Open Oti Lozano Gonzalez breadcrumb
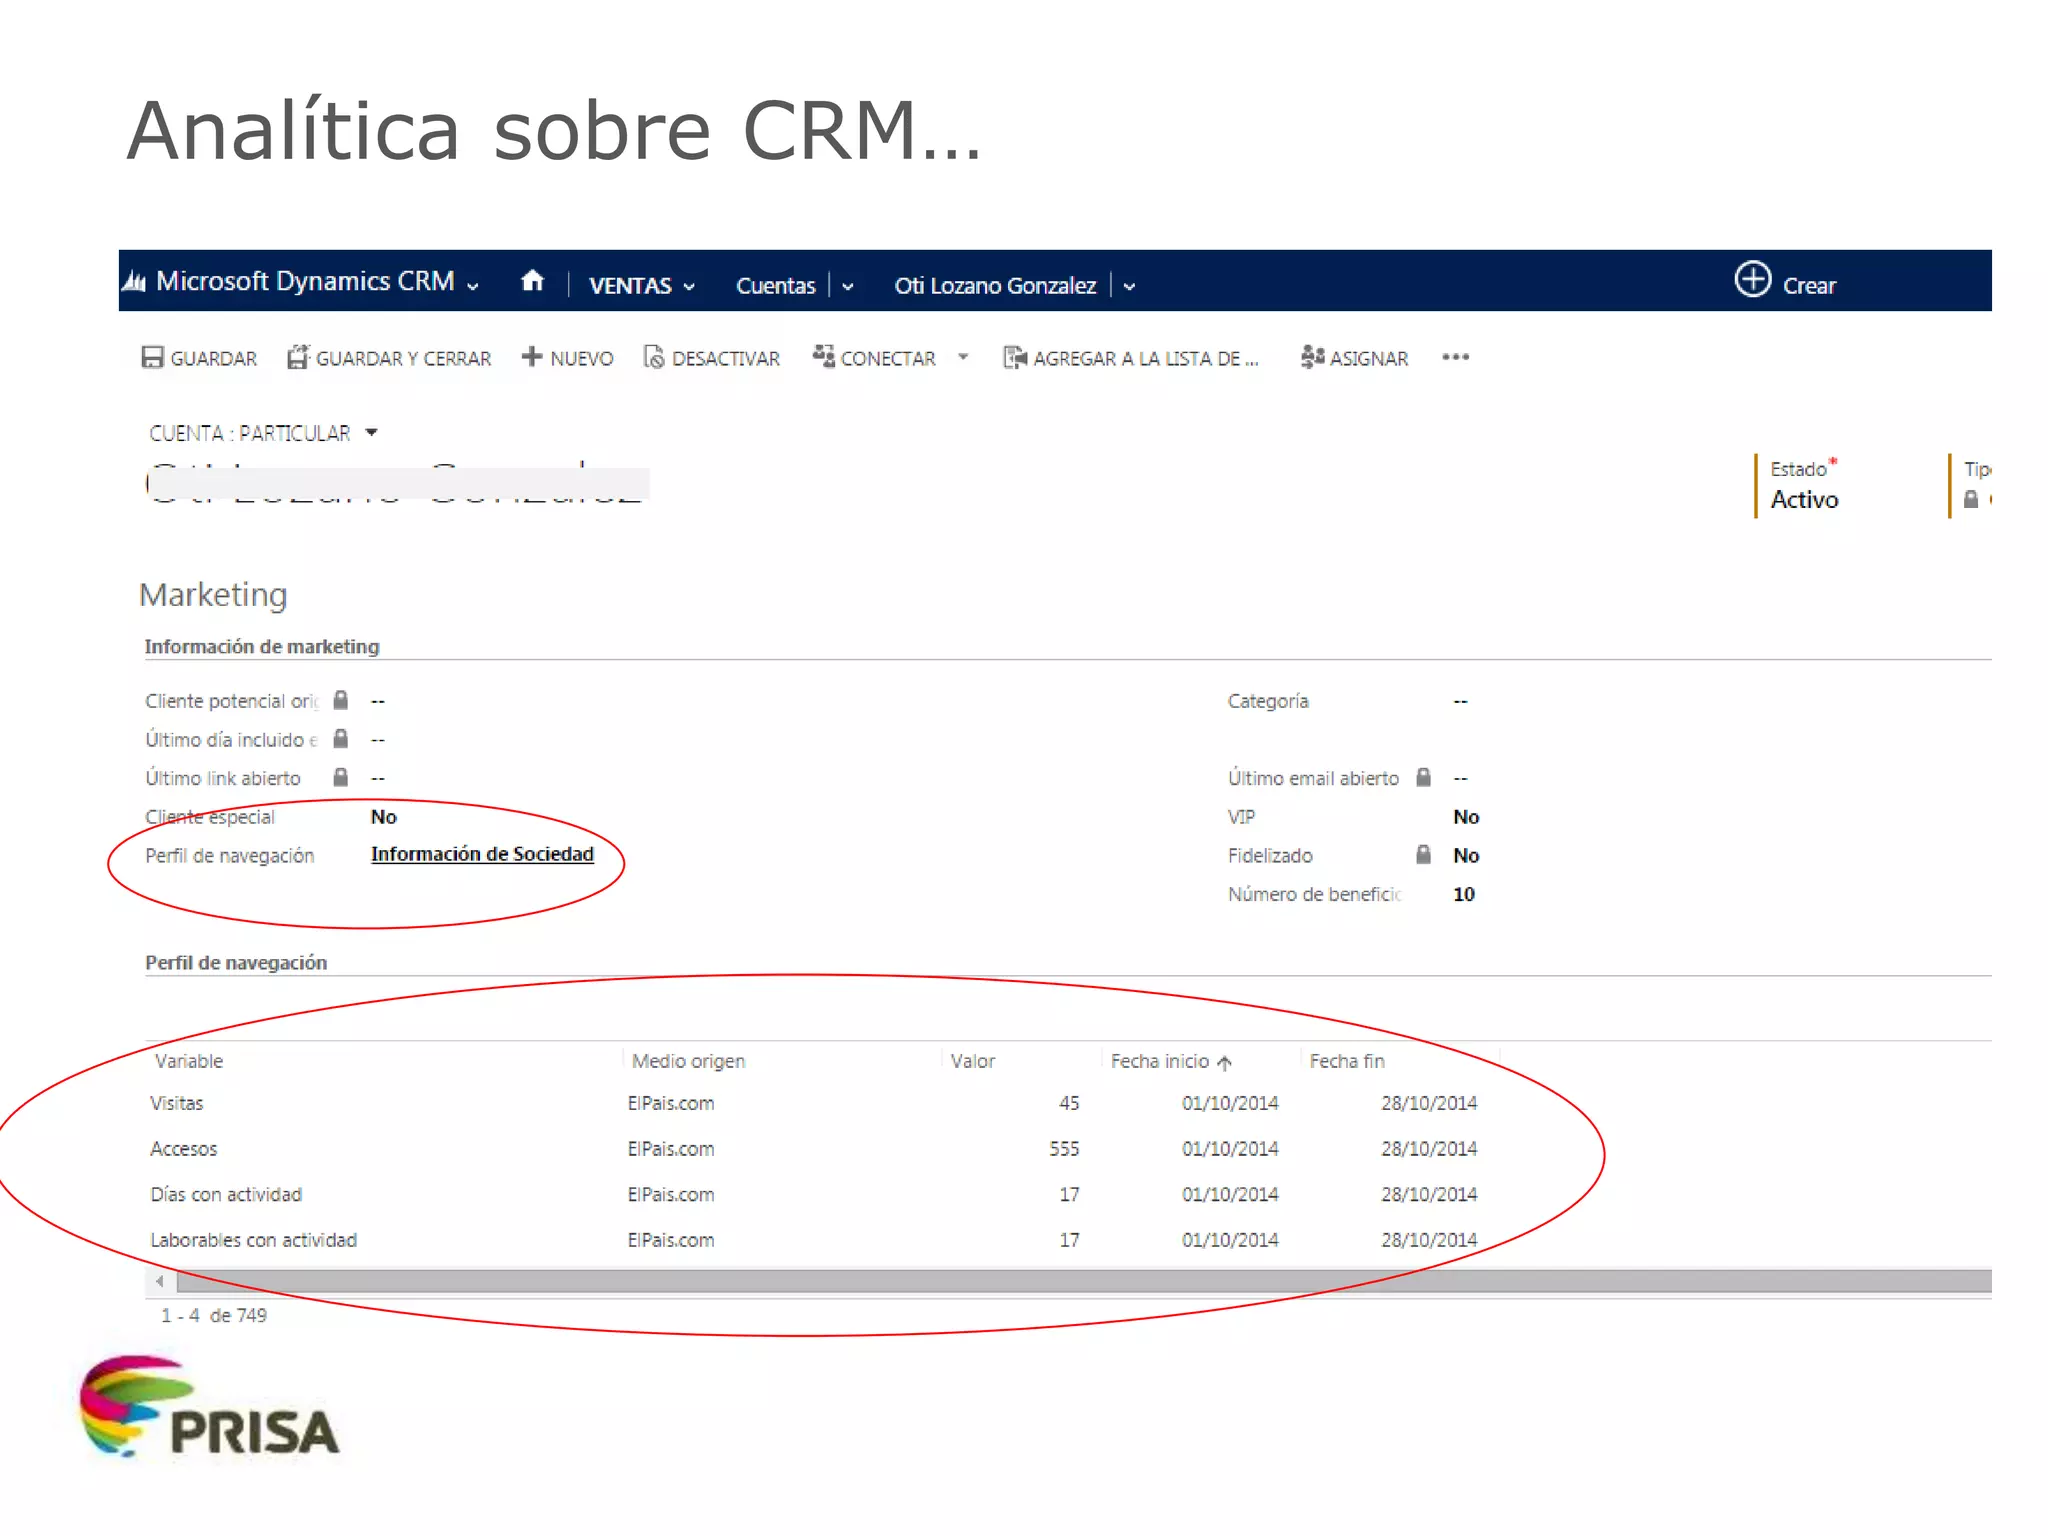 point(995,285)
